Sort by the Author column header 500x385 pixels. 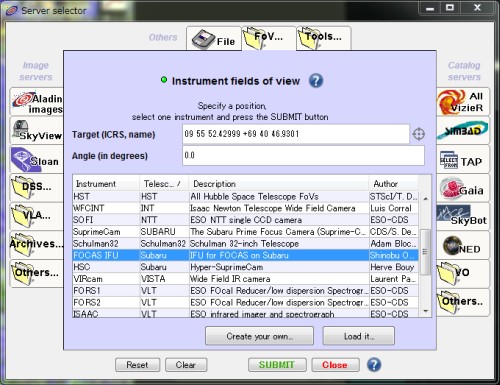pyautogui.click(x=394, y=184)
